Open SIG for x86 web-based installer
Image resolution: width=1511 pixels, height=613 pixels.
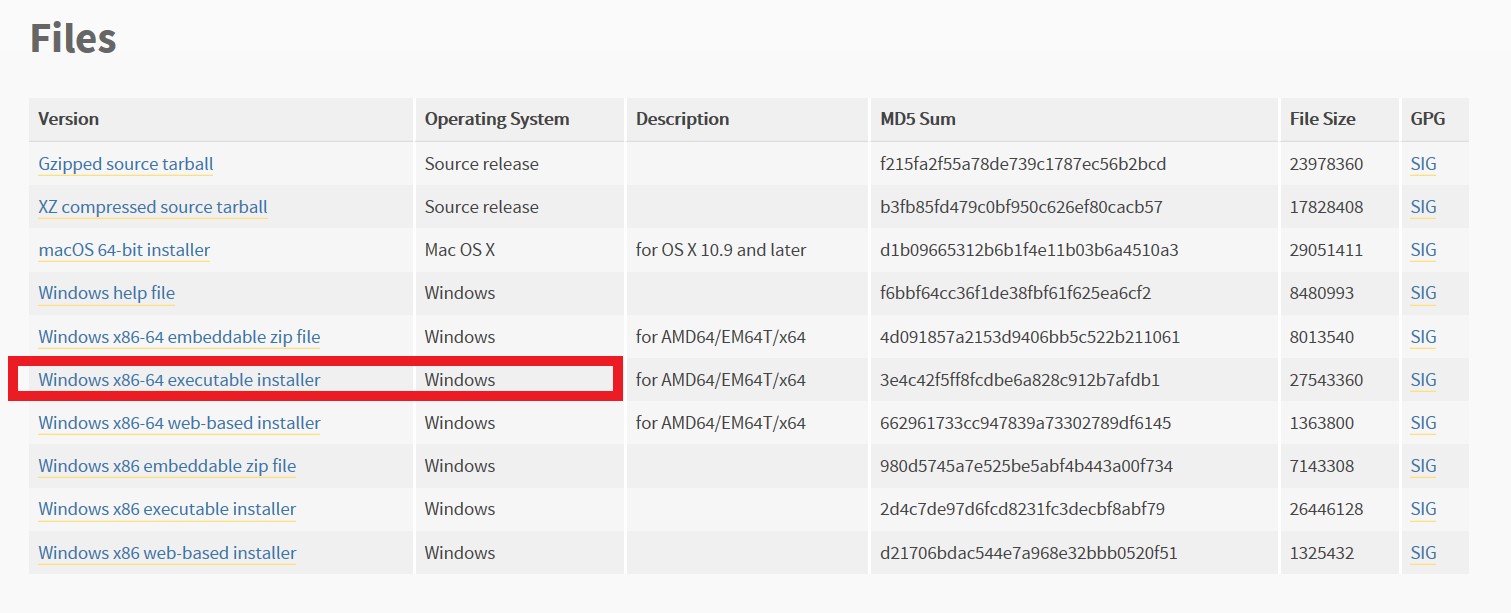click(1423, 553)
